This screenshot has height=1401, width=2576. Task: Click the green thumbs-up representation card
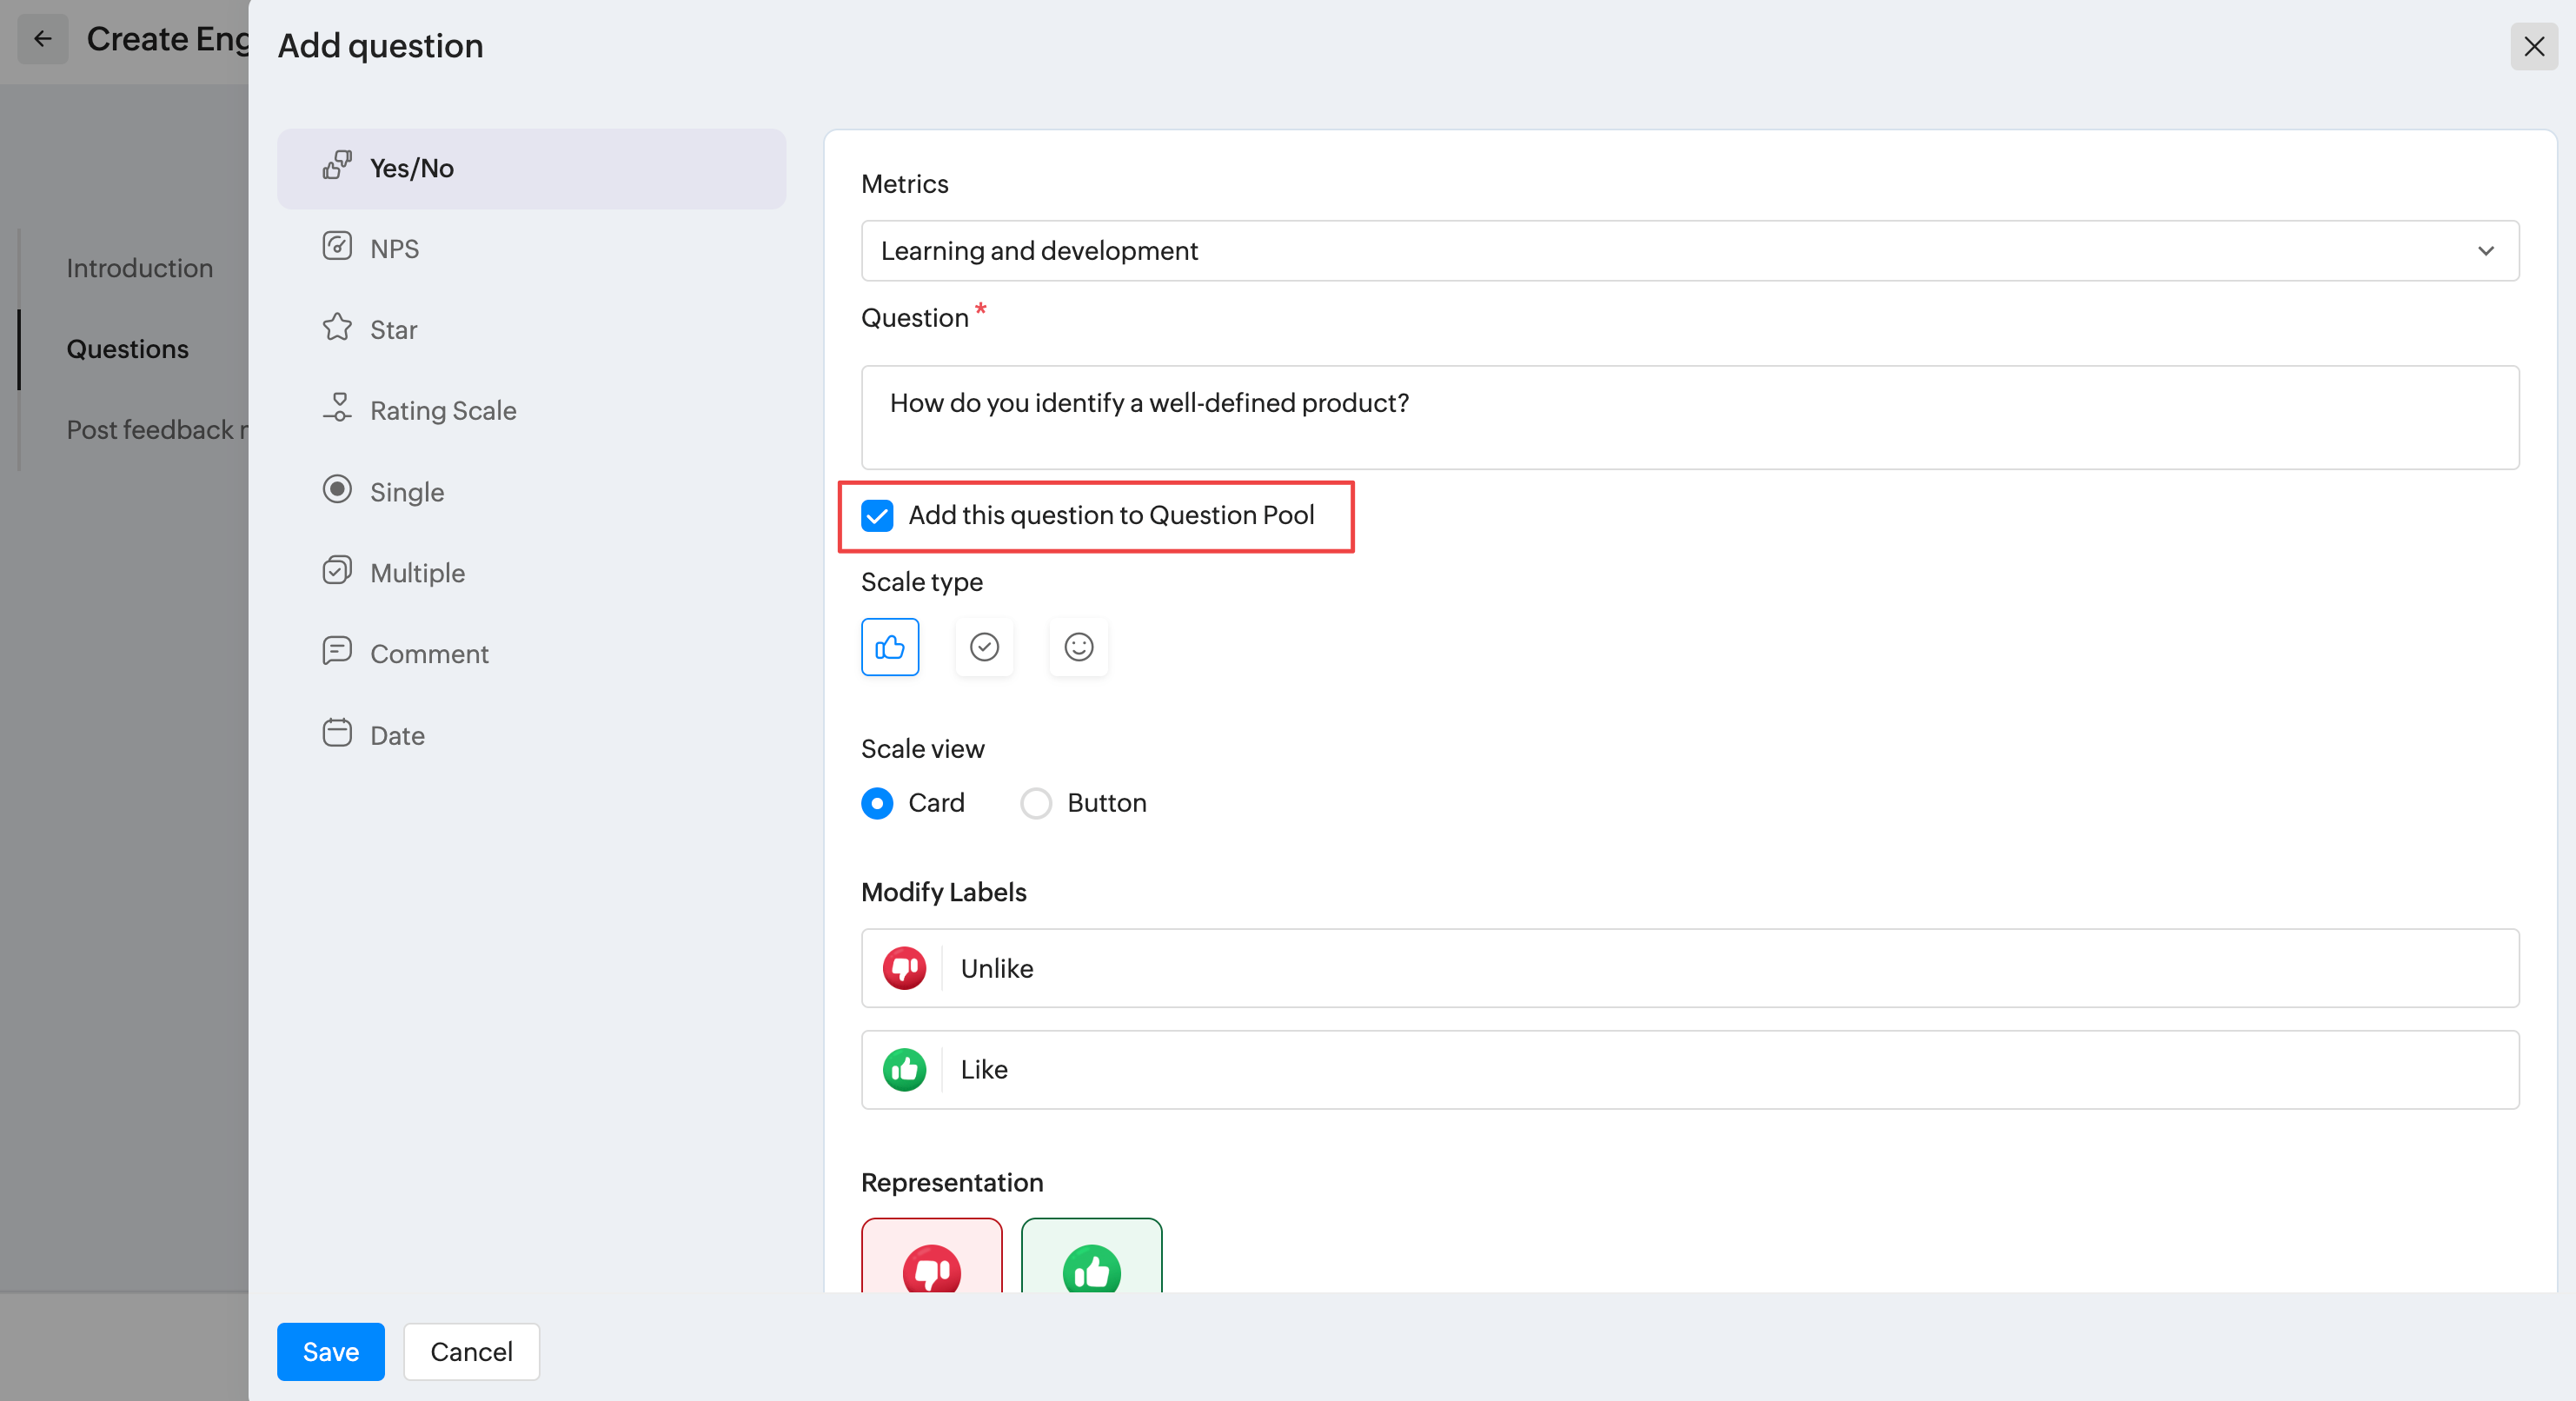tap(1091, 1256)
